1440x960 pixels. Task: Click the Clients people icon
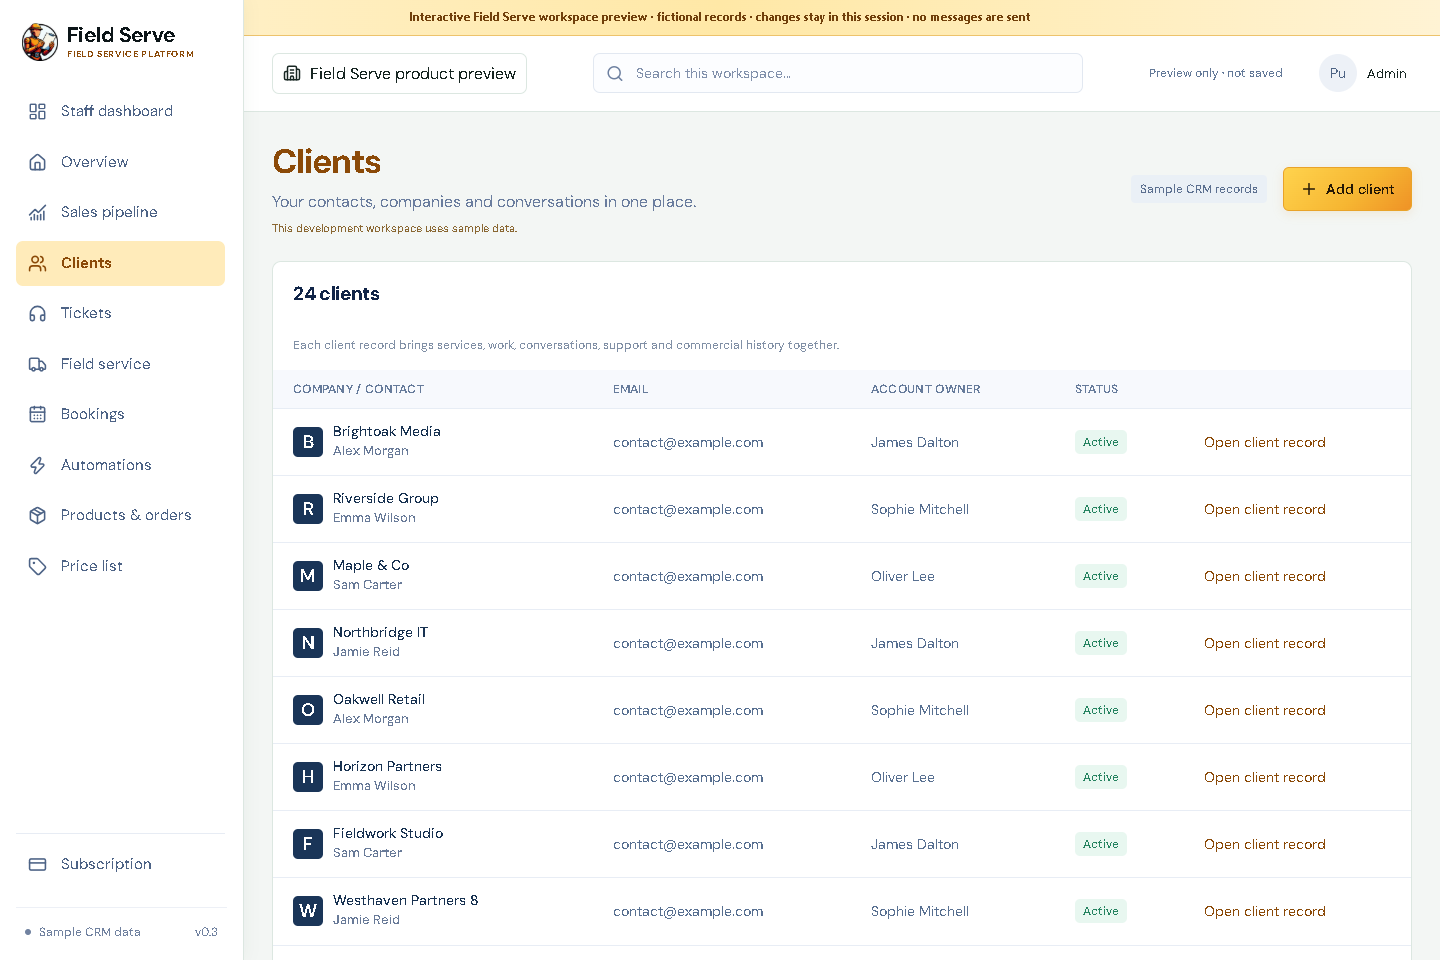click(x=37, y=263)
